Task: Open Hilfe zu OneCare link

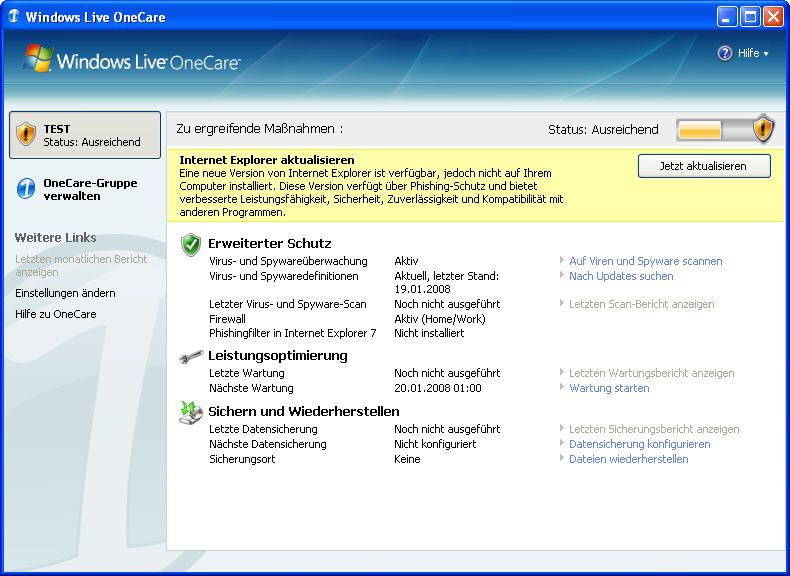Action: point(55,314)
